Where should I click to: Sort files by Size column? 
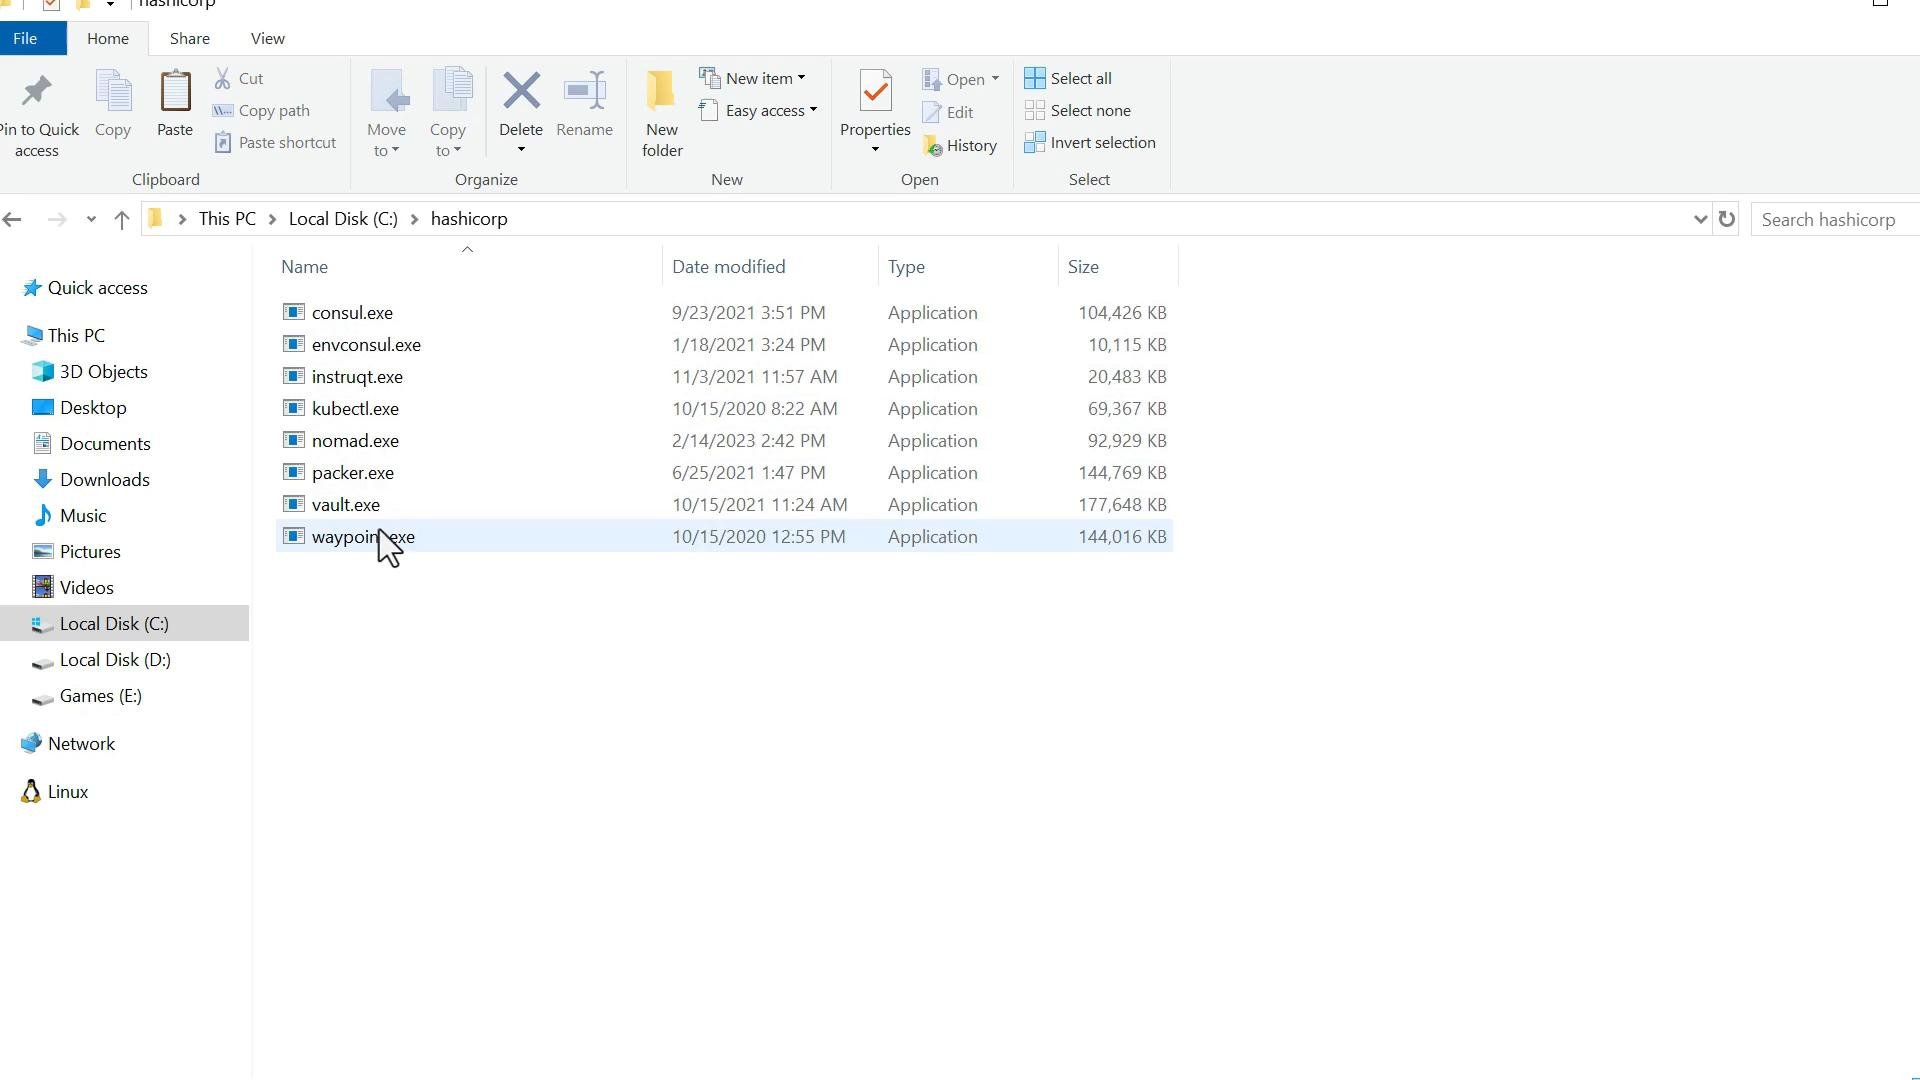point(1118,267)
